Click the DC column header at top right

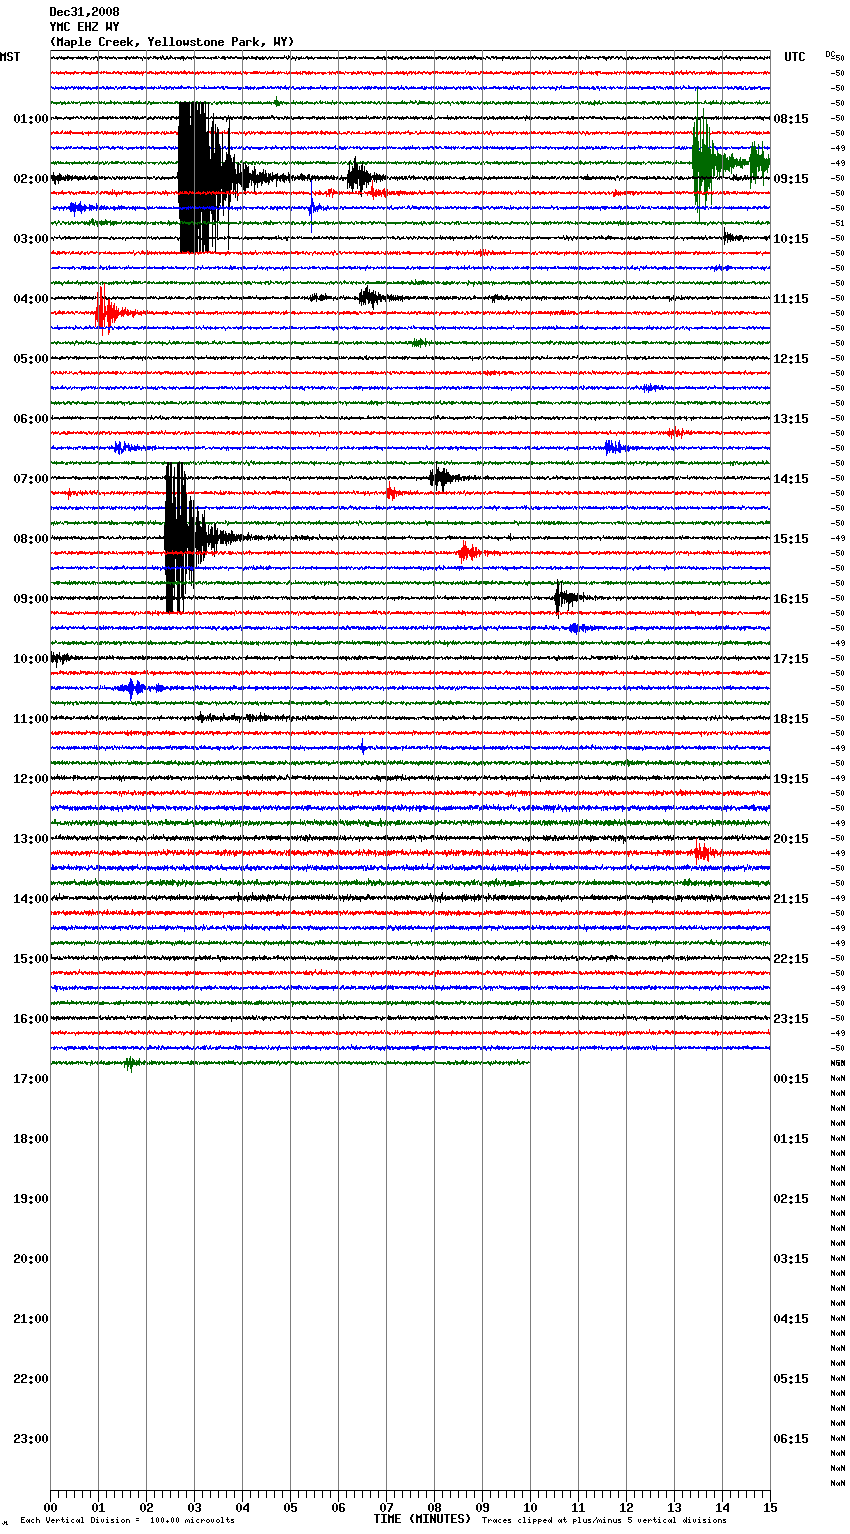tap(831, 54)
